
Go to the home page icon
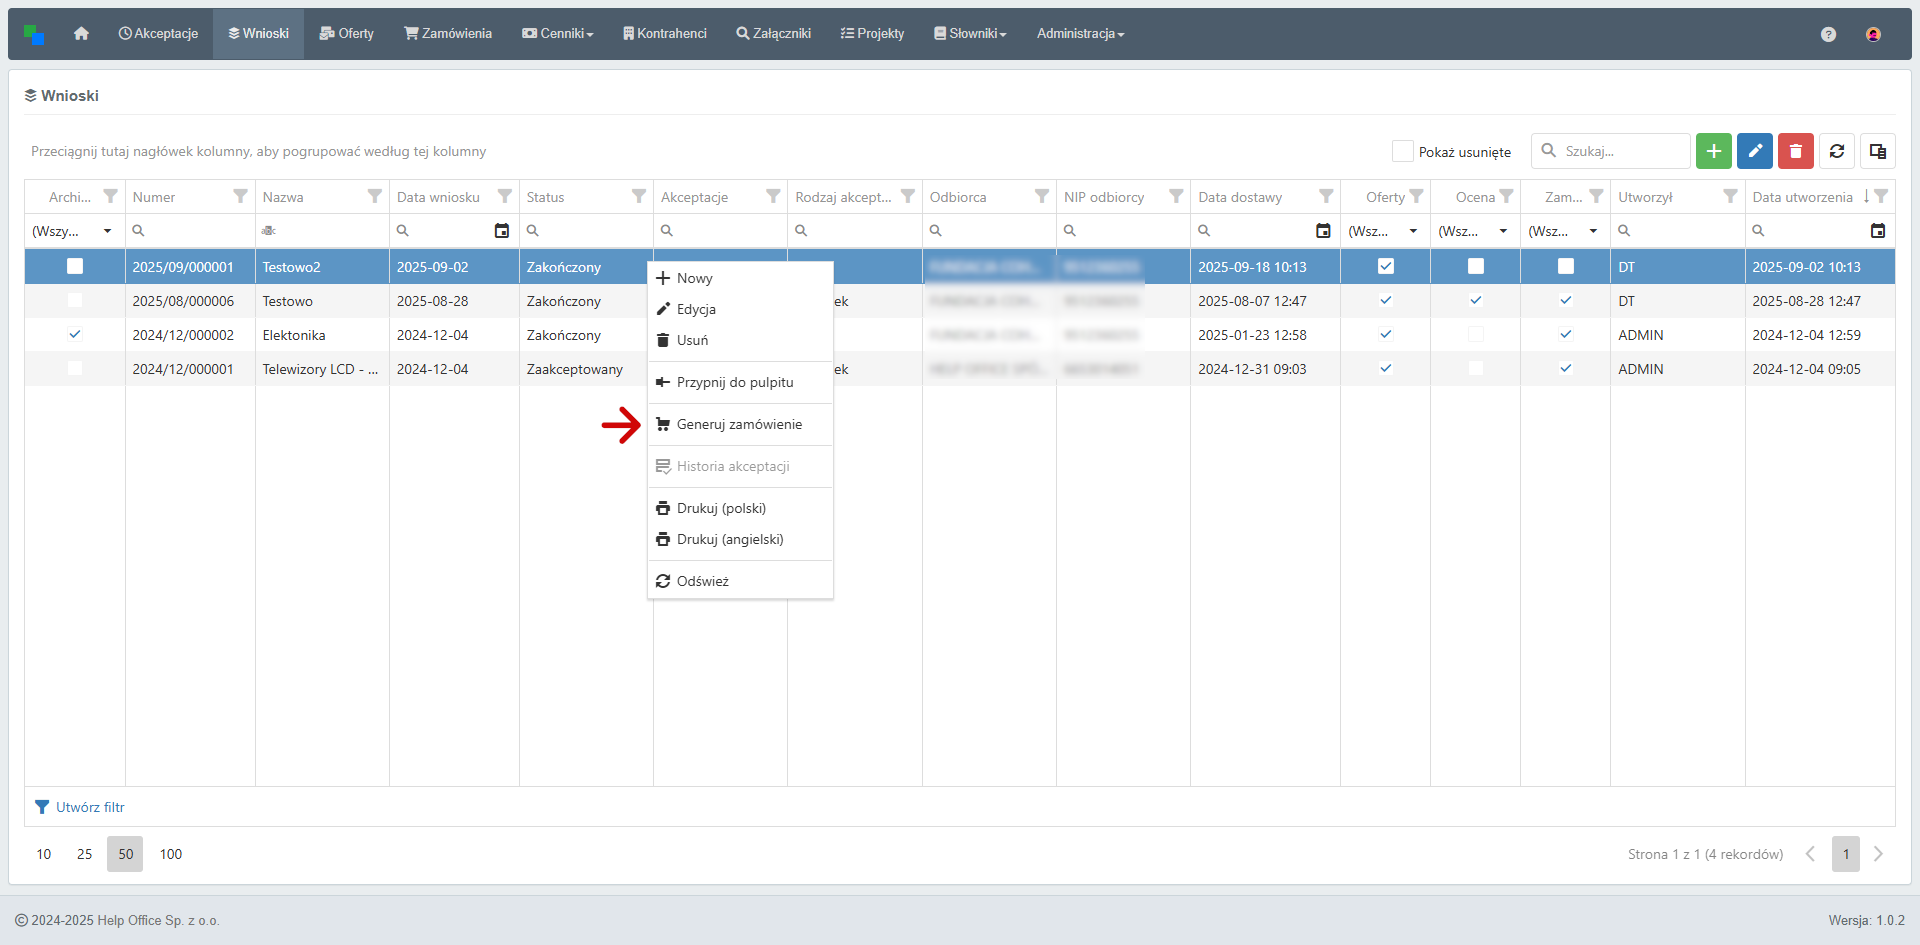[x=81, y=34]
